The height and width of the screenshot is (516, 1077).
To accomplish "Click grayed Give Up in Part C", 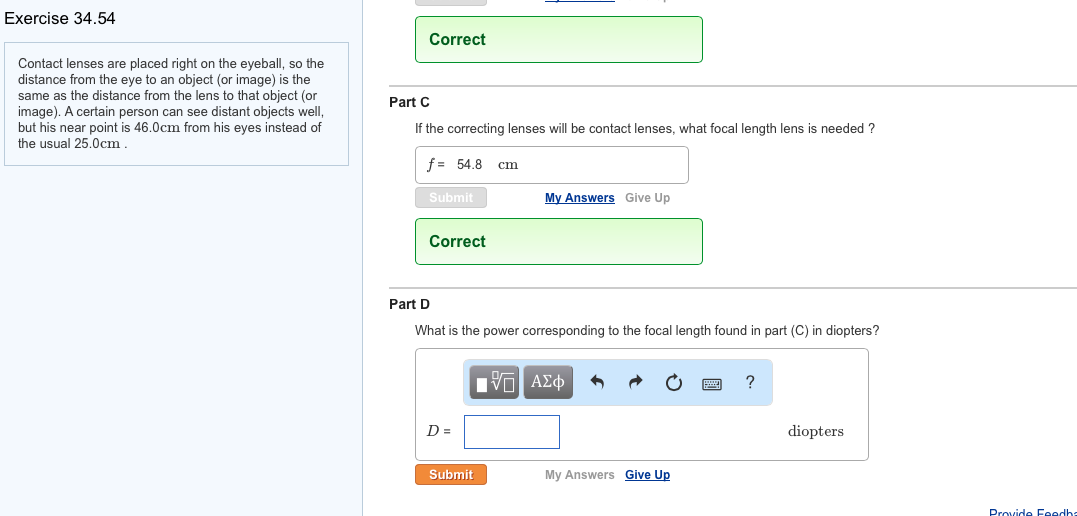I will 647,198.
